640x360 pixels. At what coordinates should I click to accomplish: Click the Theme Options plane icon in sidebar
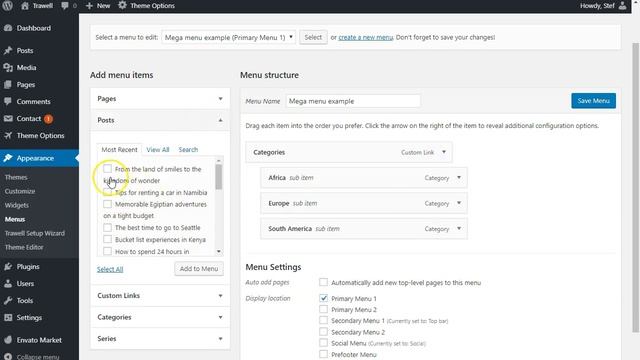tap(8, 136)
